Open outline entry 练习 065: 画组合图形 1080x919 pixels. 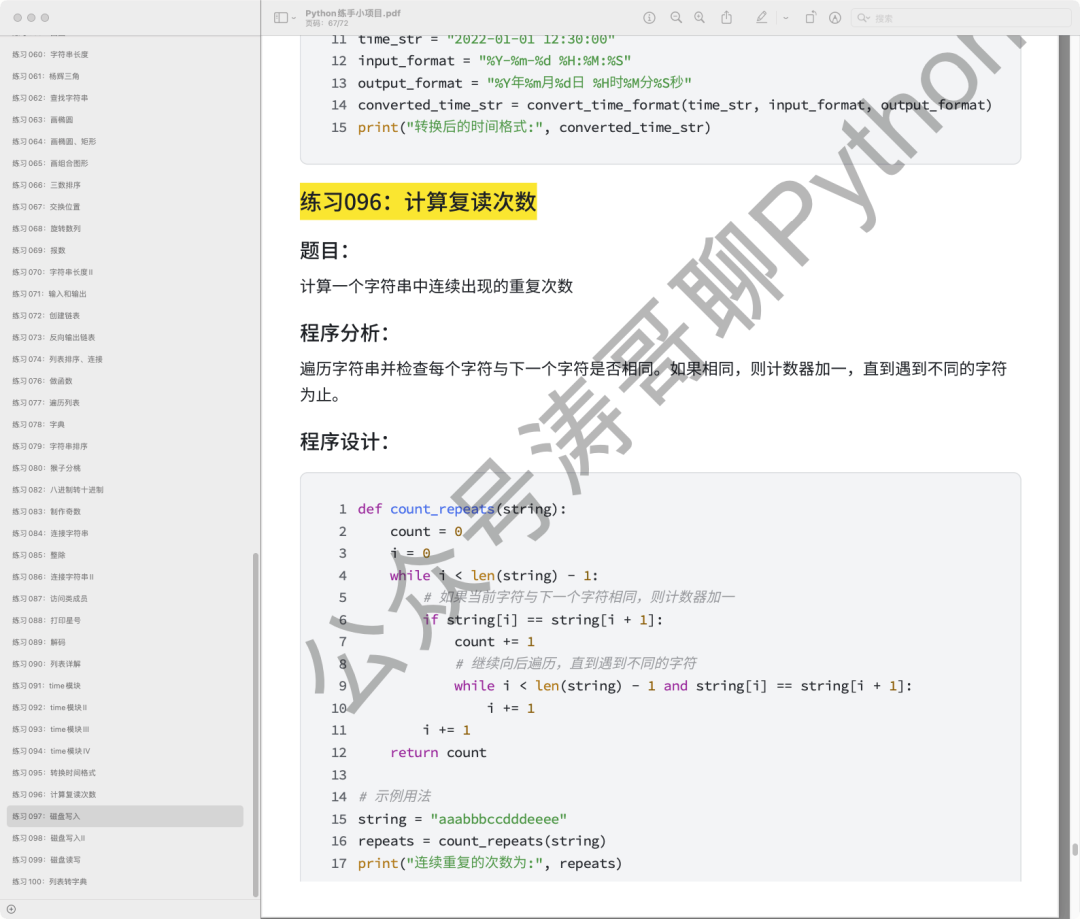pyautogui.click(x=50, y=164)
